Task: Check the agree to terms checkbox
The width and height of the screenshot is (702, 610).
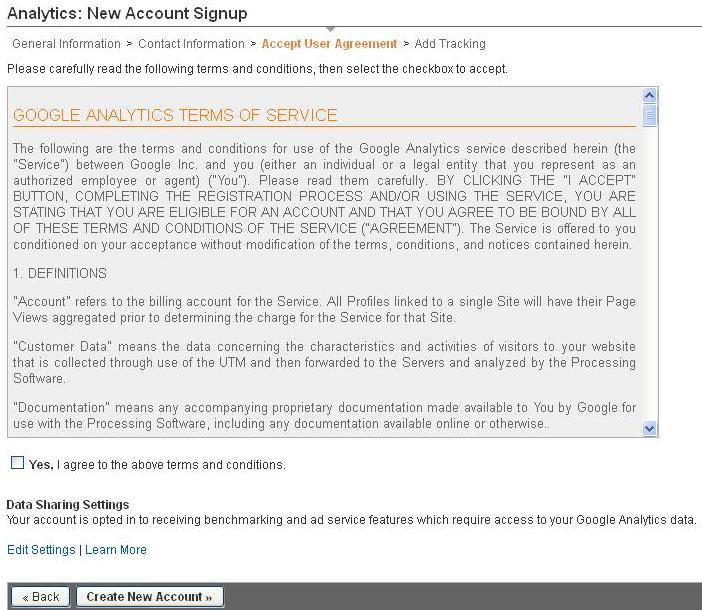Action: pos(17,462)
